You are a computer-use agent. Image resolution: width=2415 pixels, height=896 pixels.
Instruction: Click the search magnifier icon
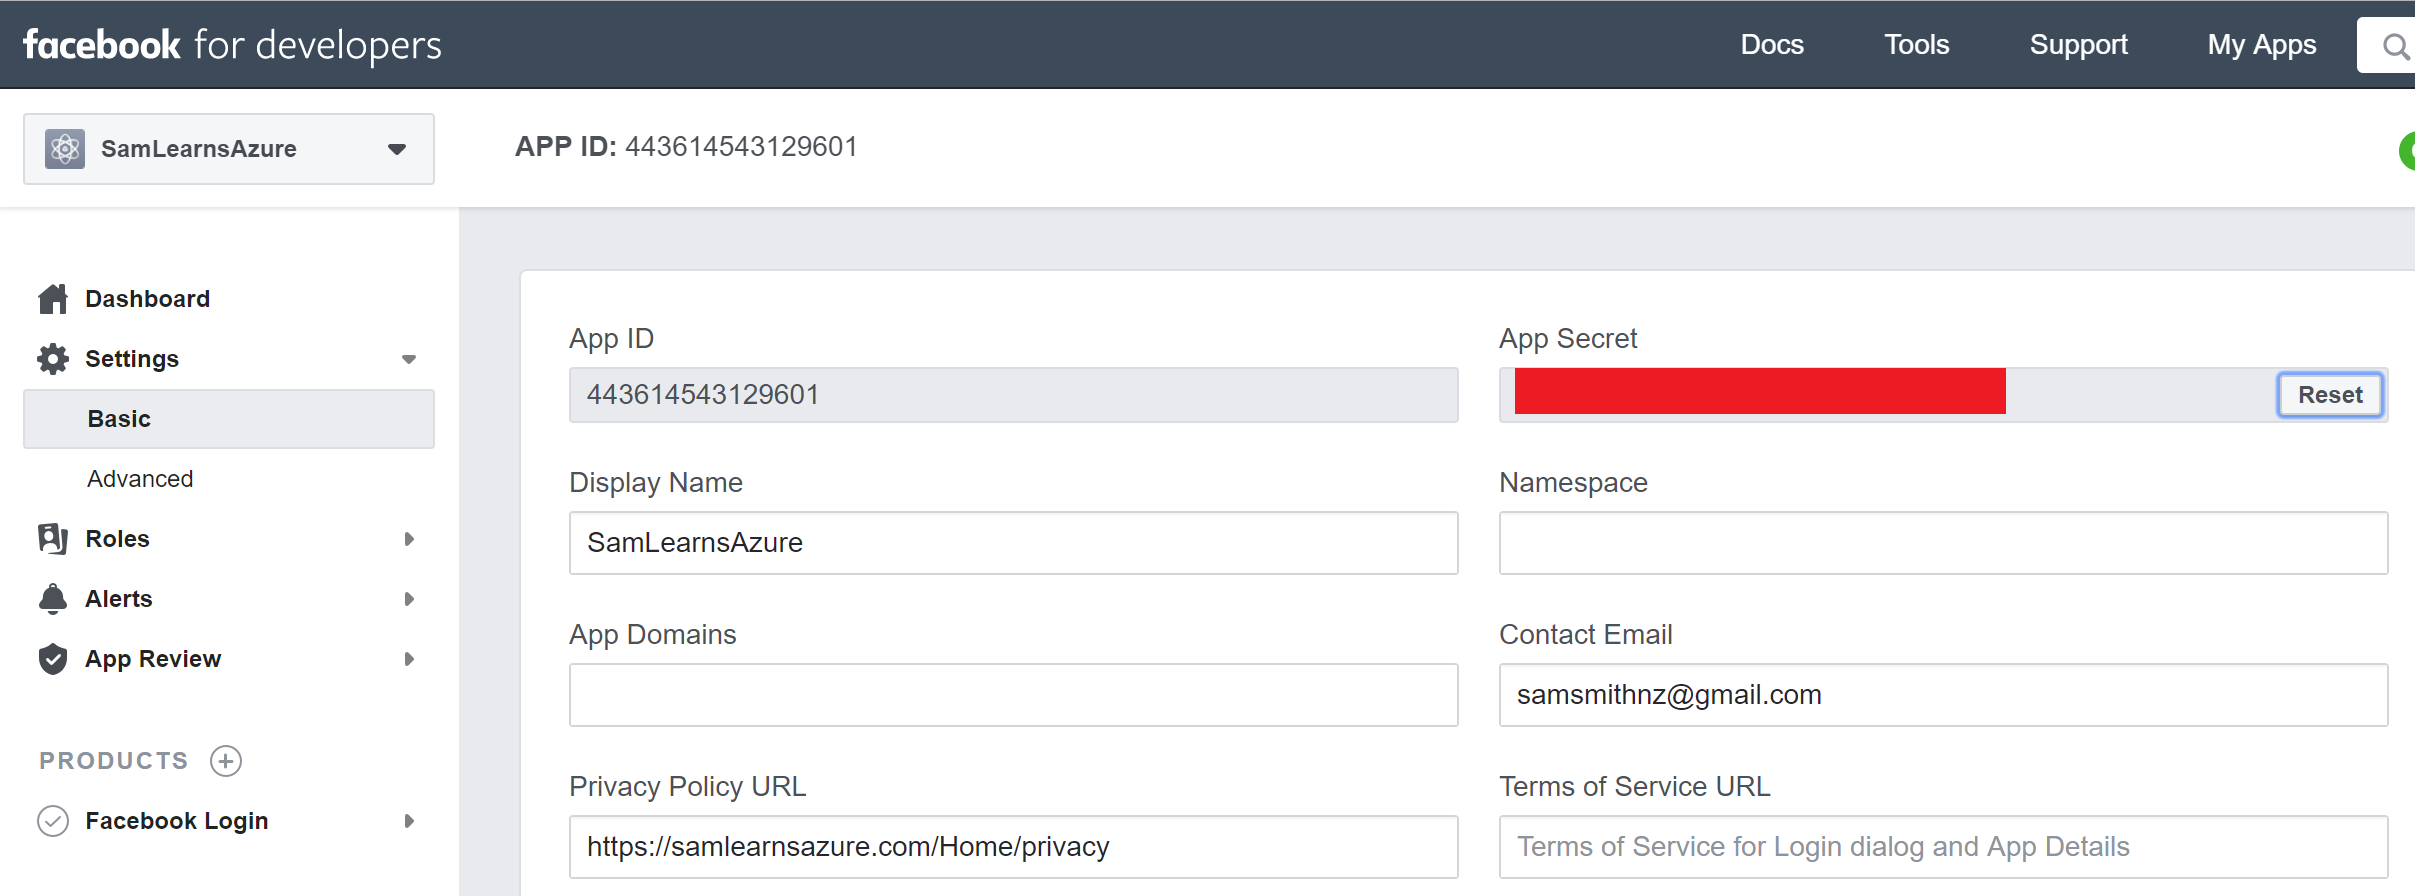point(2395,46)
